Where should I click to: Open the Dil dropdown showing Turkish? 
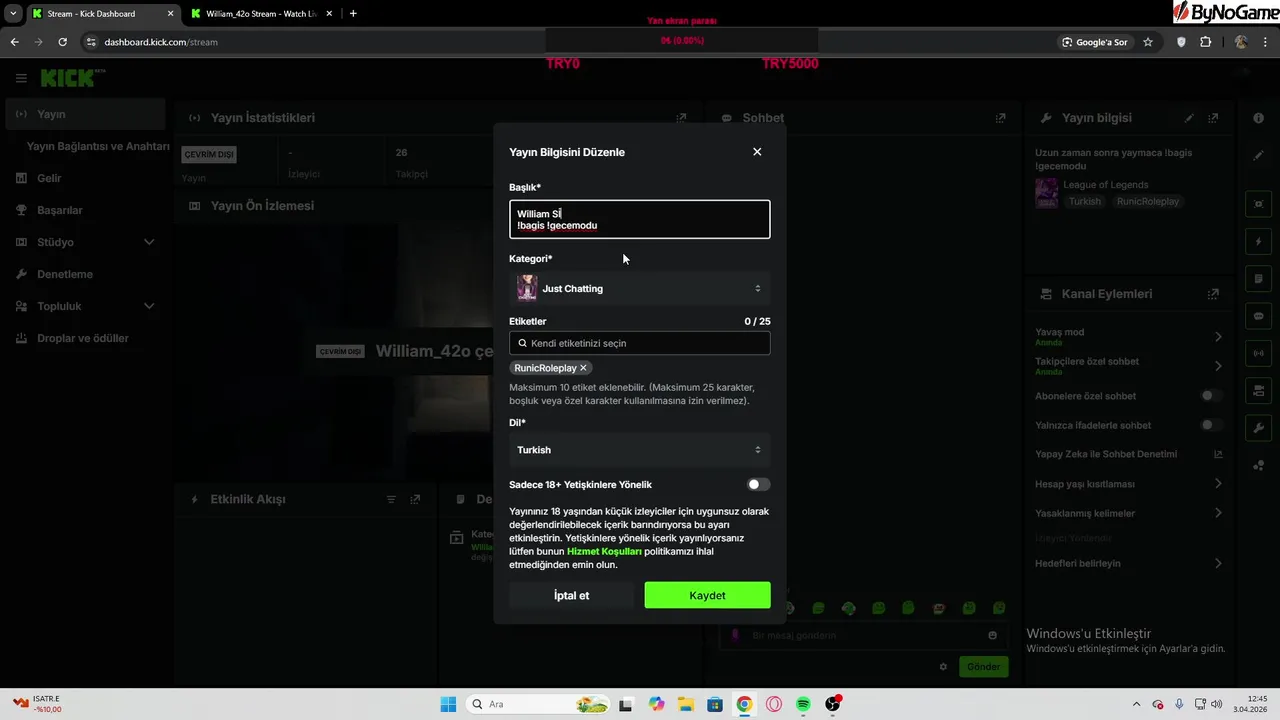point(640,450)
